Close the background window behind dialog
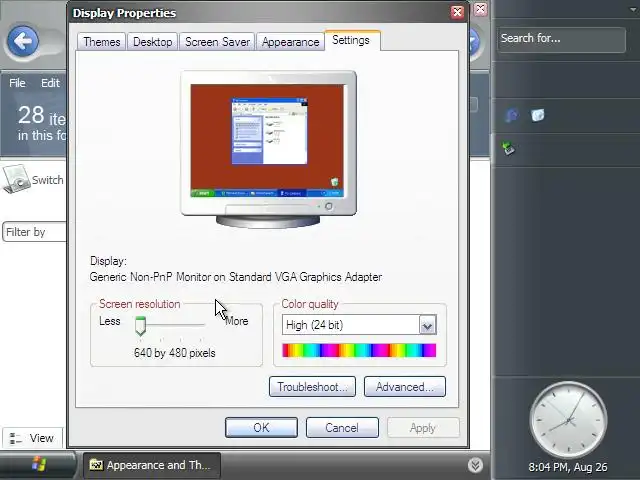 481,9
